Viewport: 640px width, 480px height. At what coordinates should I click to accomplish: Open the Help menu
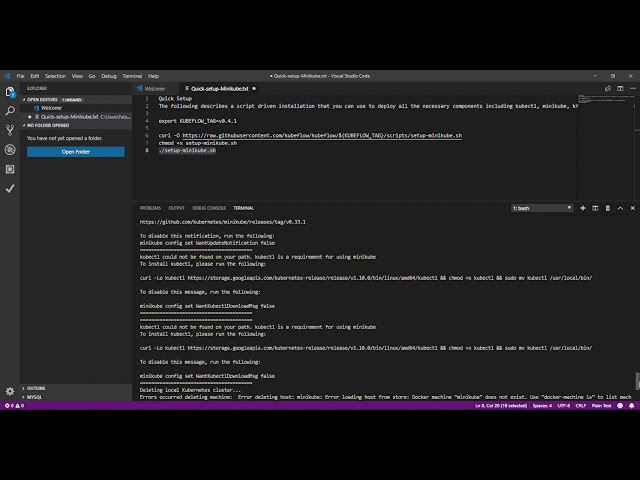[x=153, y=76]
